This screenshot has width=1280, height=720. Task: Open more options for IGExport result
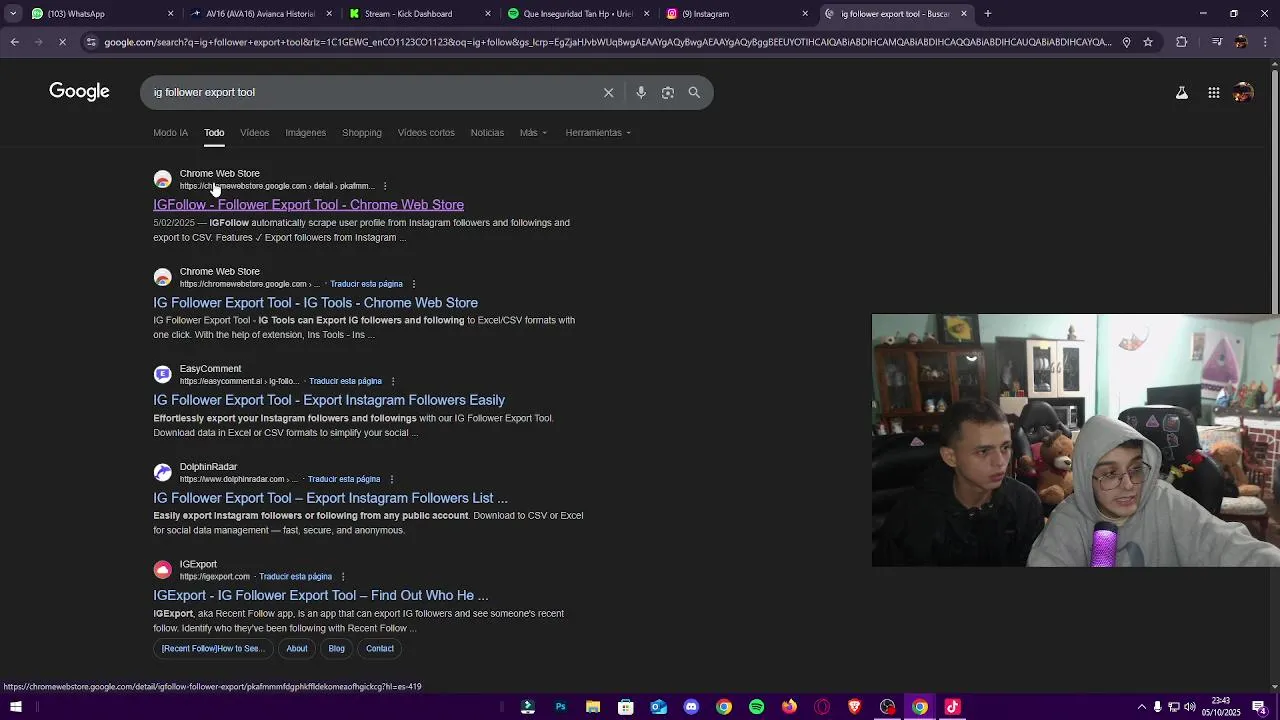343,577
